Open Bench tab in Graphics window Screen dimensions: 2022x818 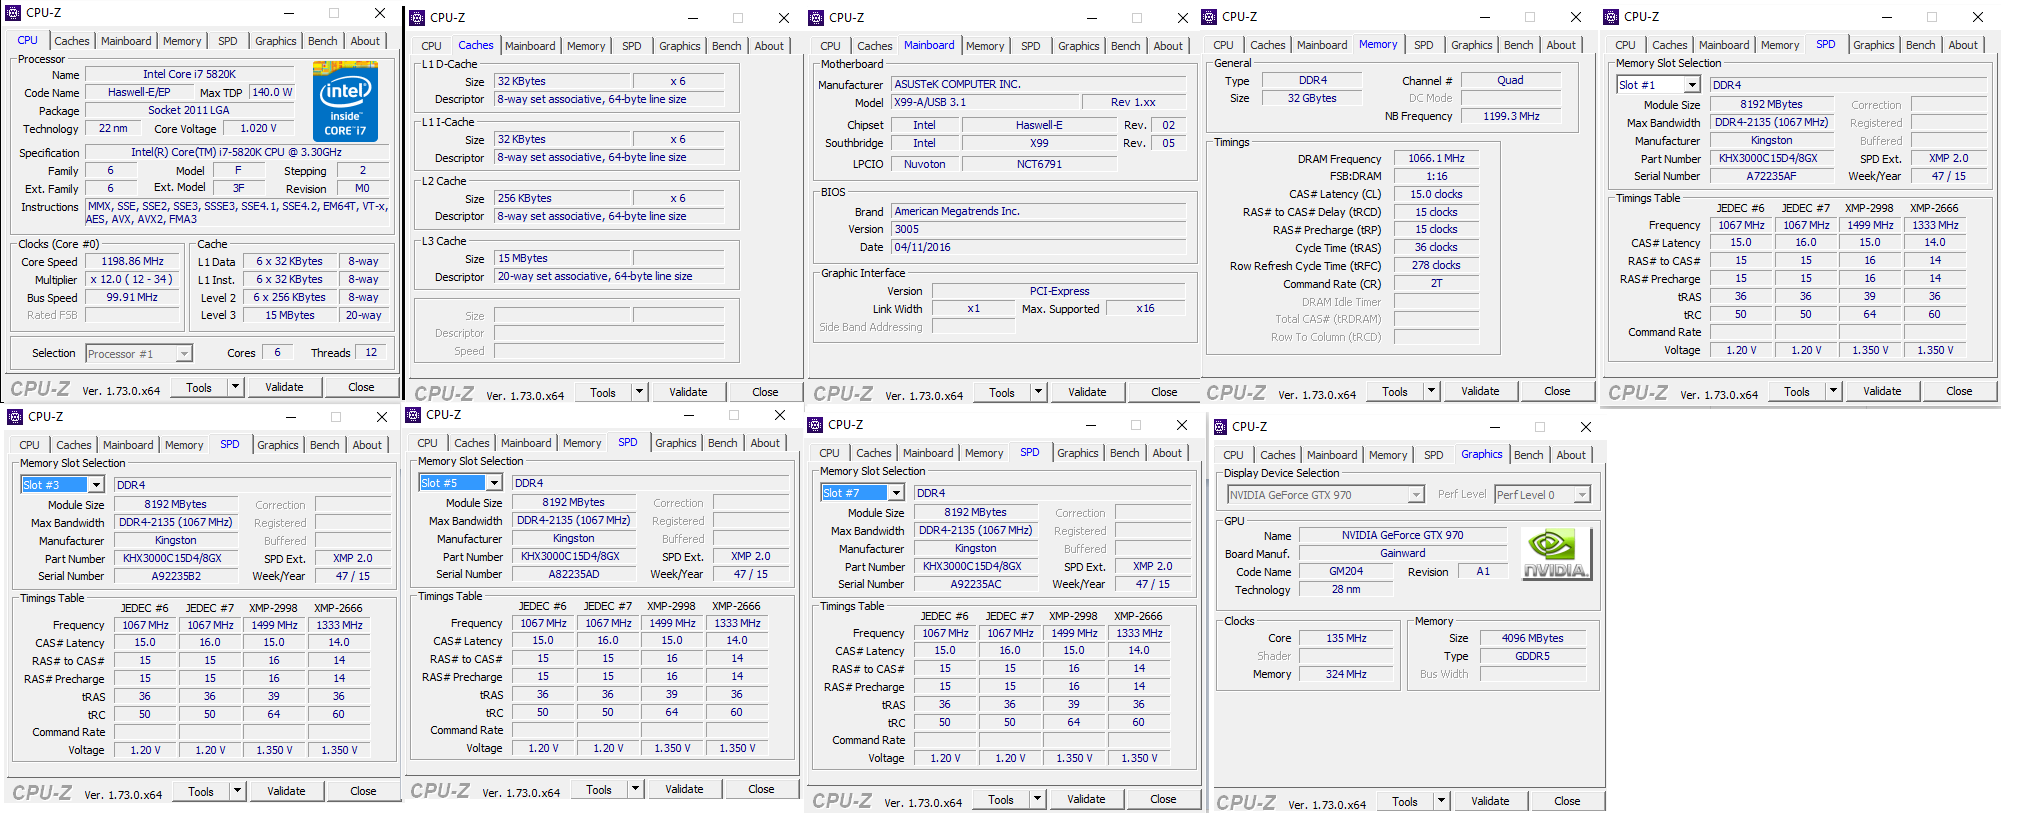1528,455
